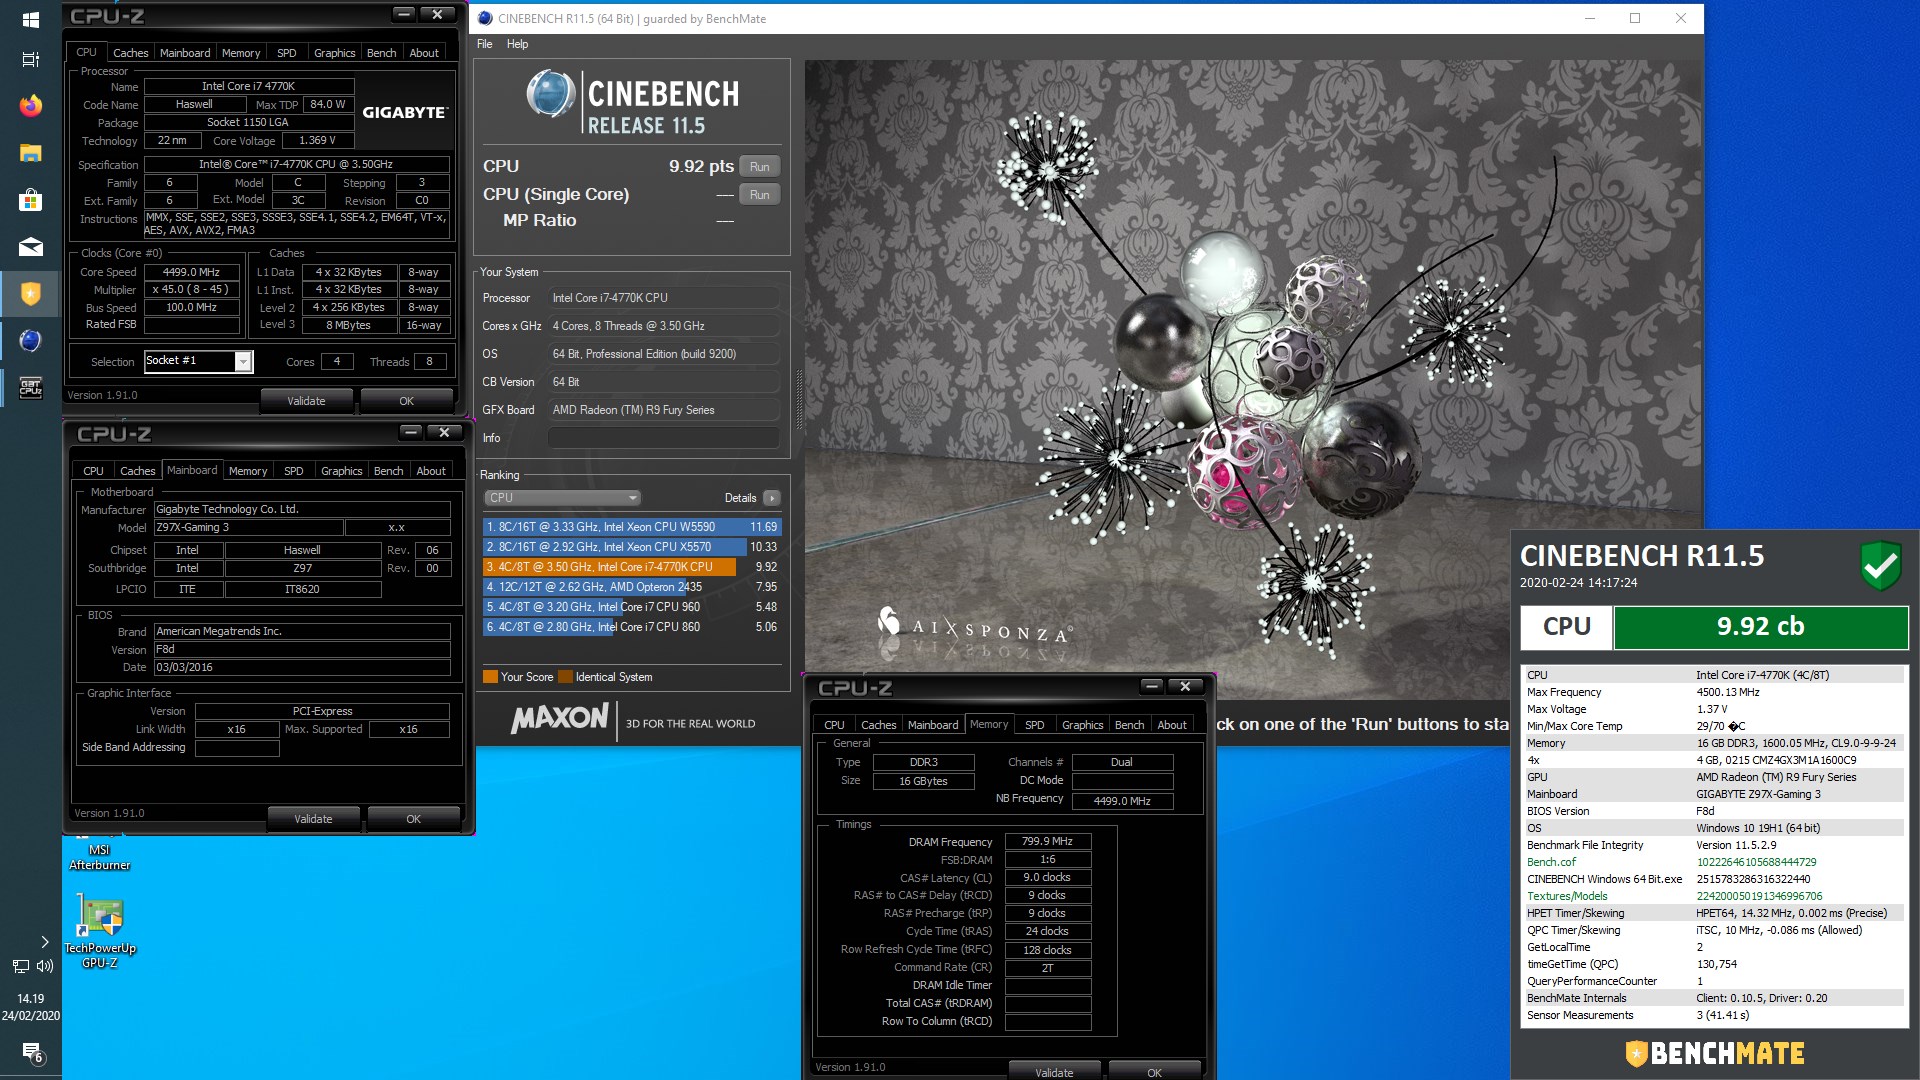1920x1080 pixels.
Task: Open Mainboard tab in the top CPU-Z window
Action: click(x=185, y=53)
